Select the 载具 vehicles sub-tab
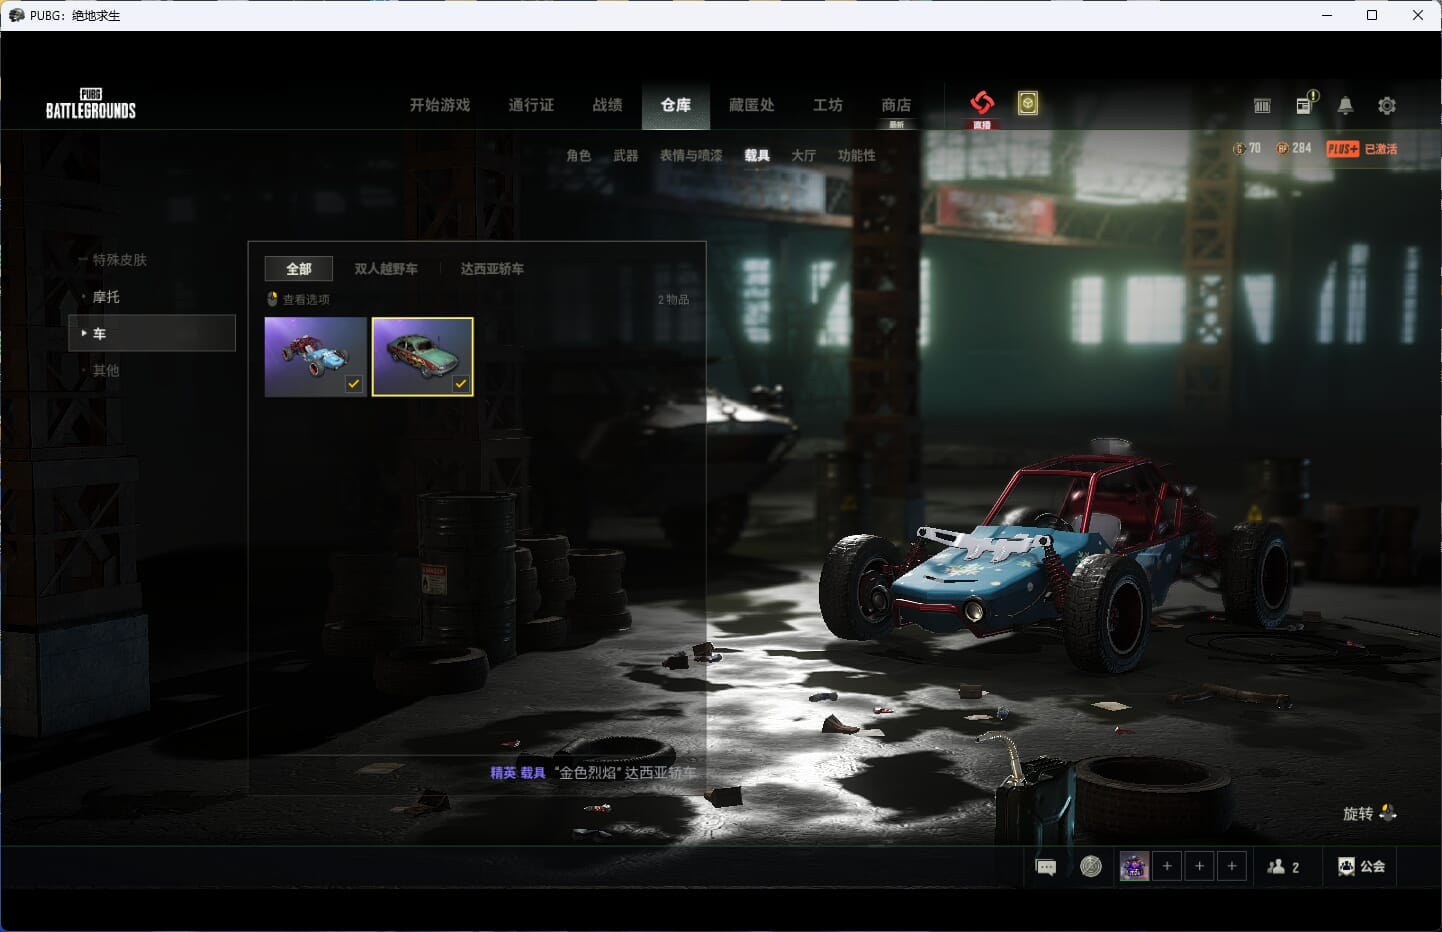 pyautogui.click(x=757, y=155)
